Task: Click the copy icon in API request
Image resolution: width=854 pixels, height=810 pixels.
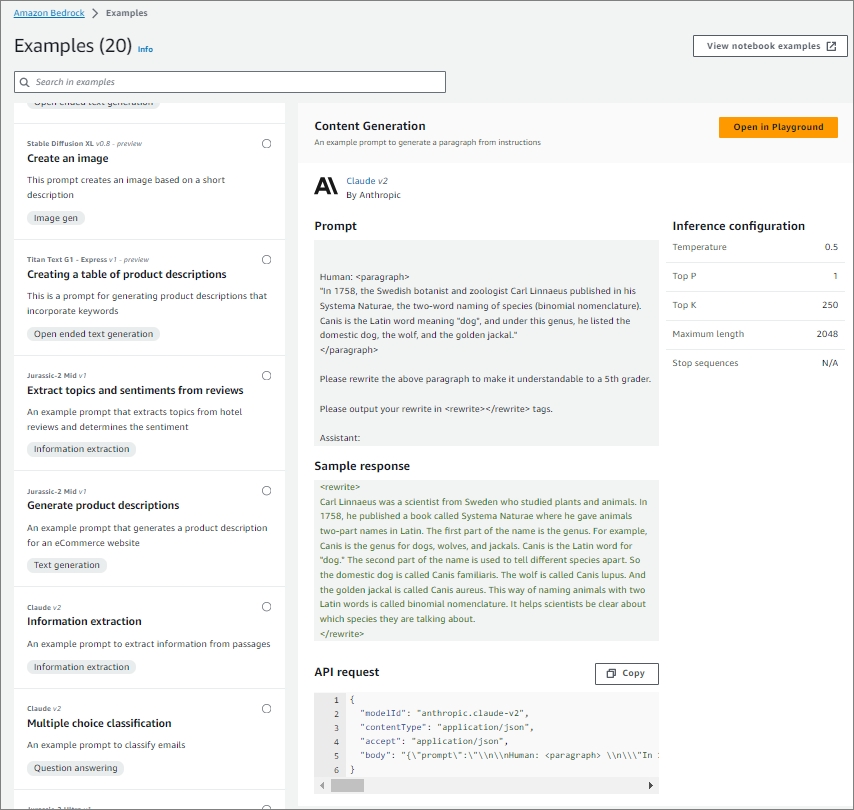Action: tap(612, 674)
